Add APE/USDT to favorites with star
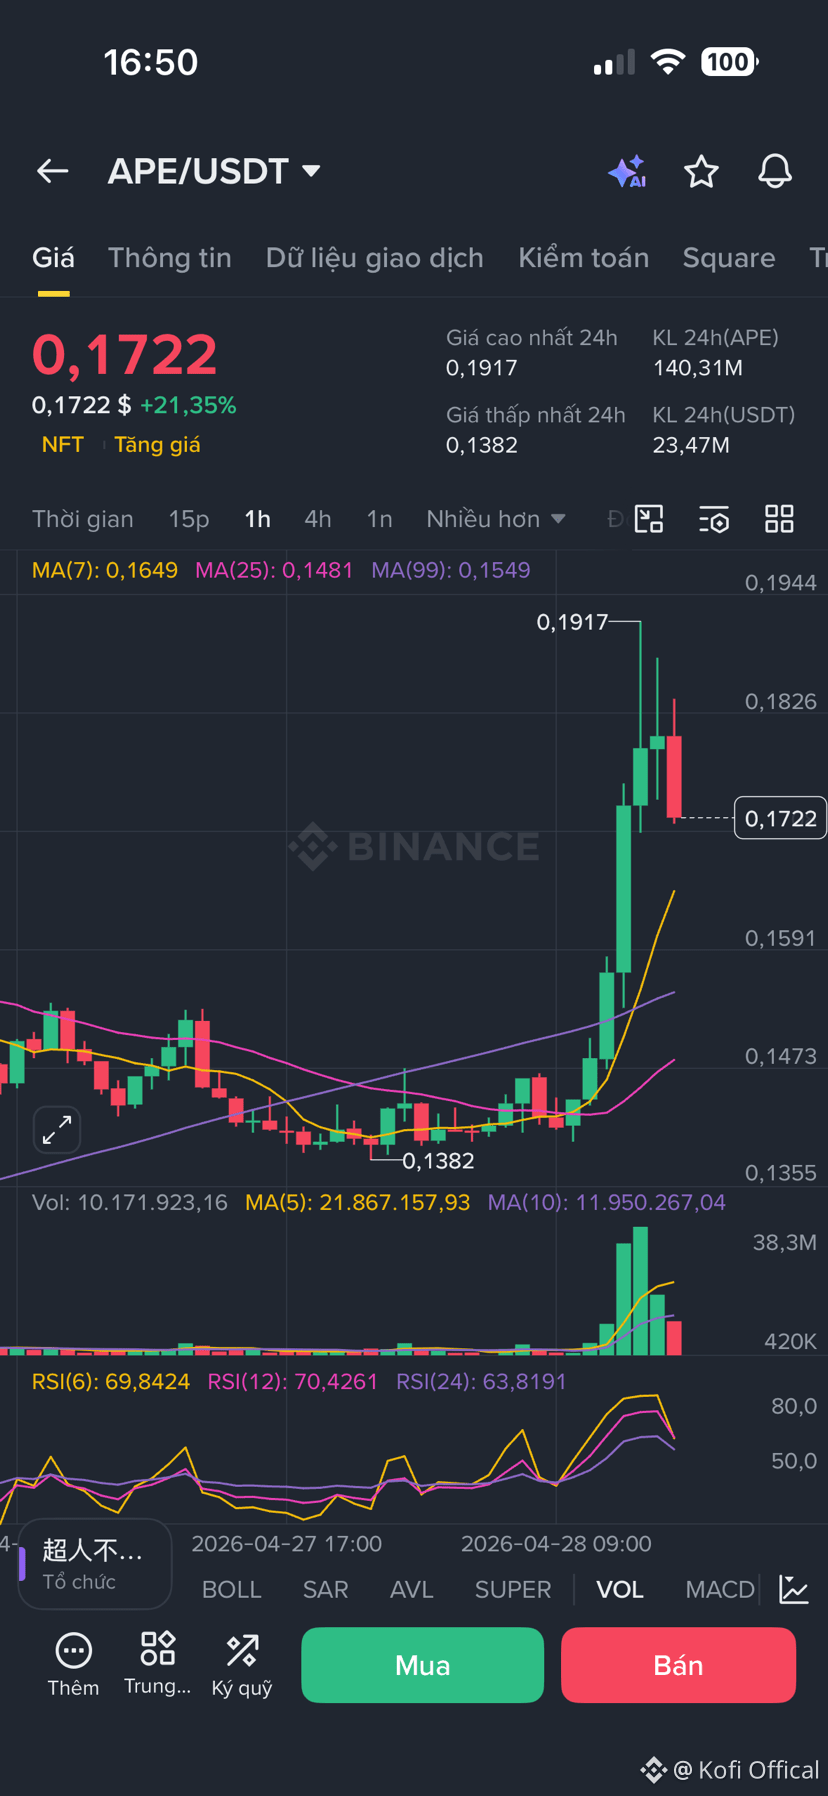The height and width of the screenshot is (1796, 828). click(x=701, y=172)
